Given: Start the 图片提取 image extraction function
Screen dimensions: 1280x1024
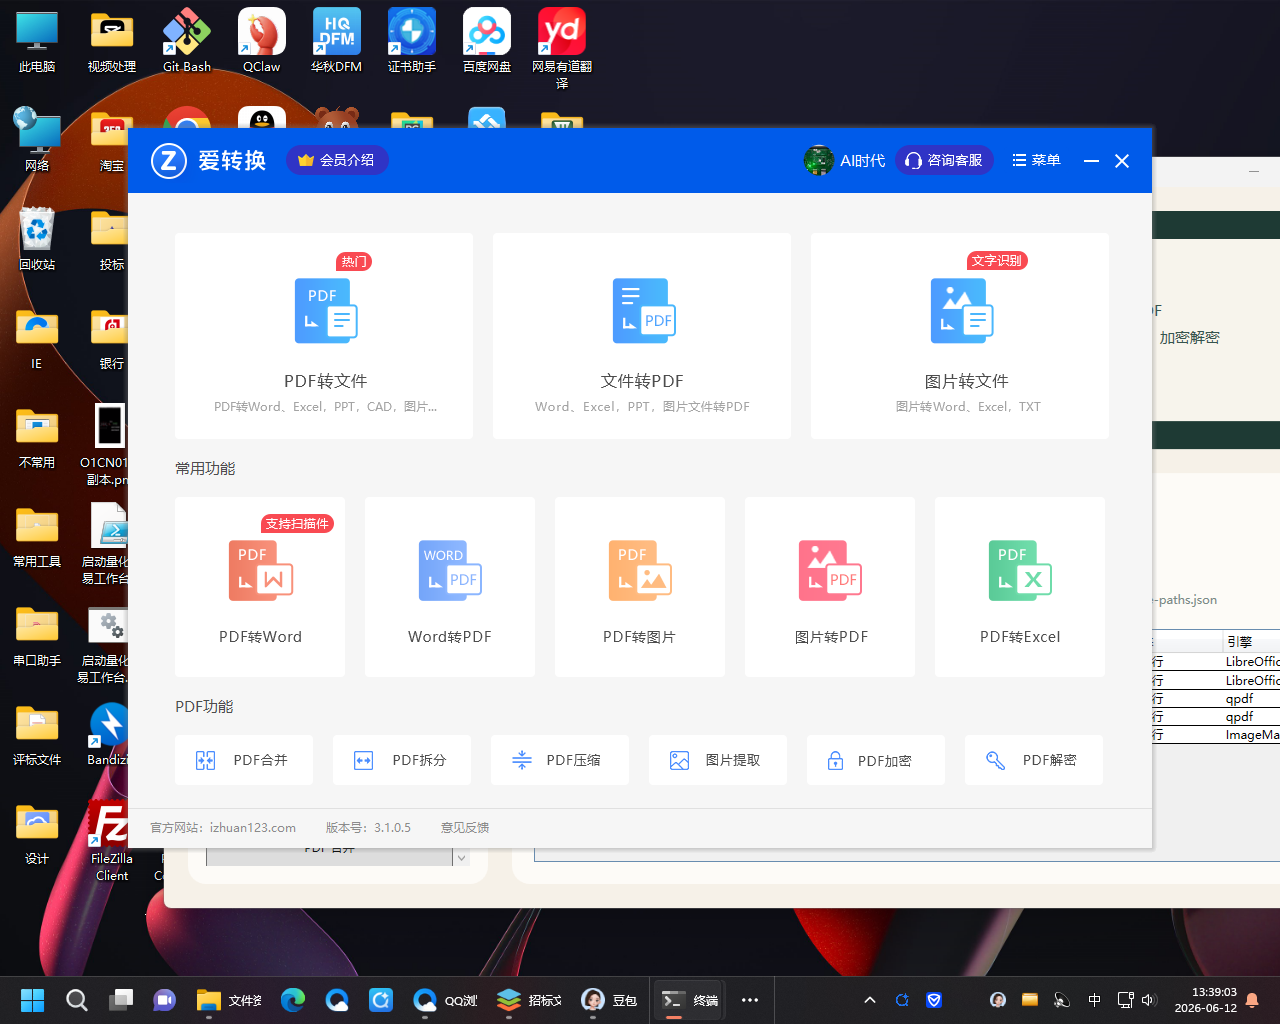Looking at the screenshot, I should [718, 760].
